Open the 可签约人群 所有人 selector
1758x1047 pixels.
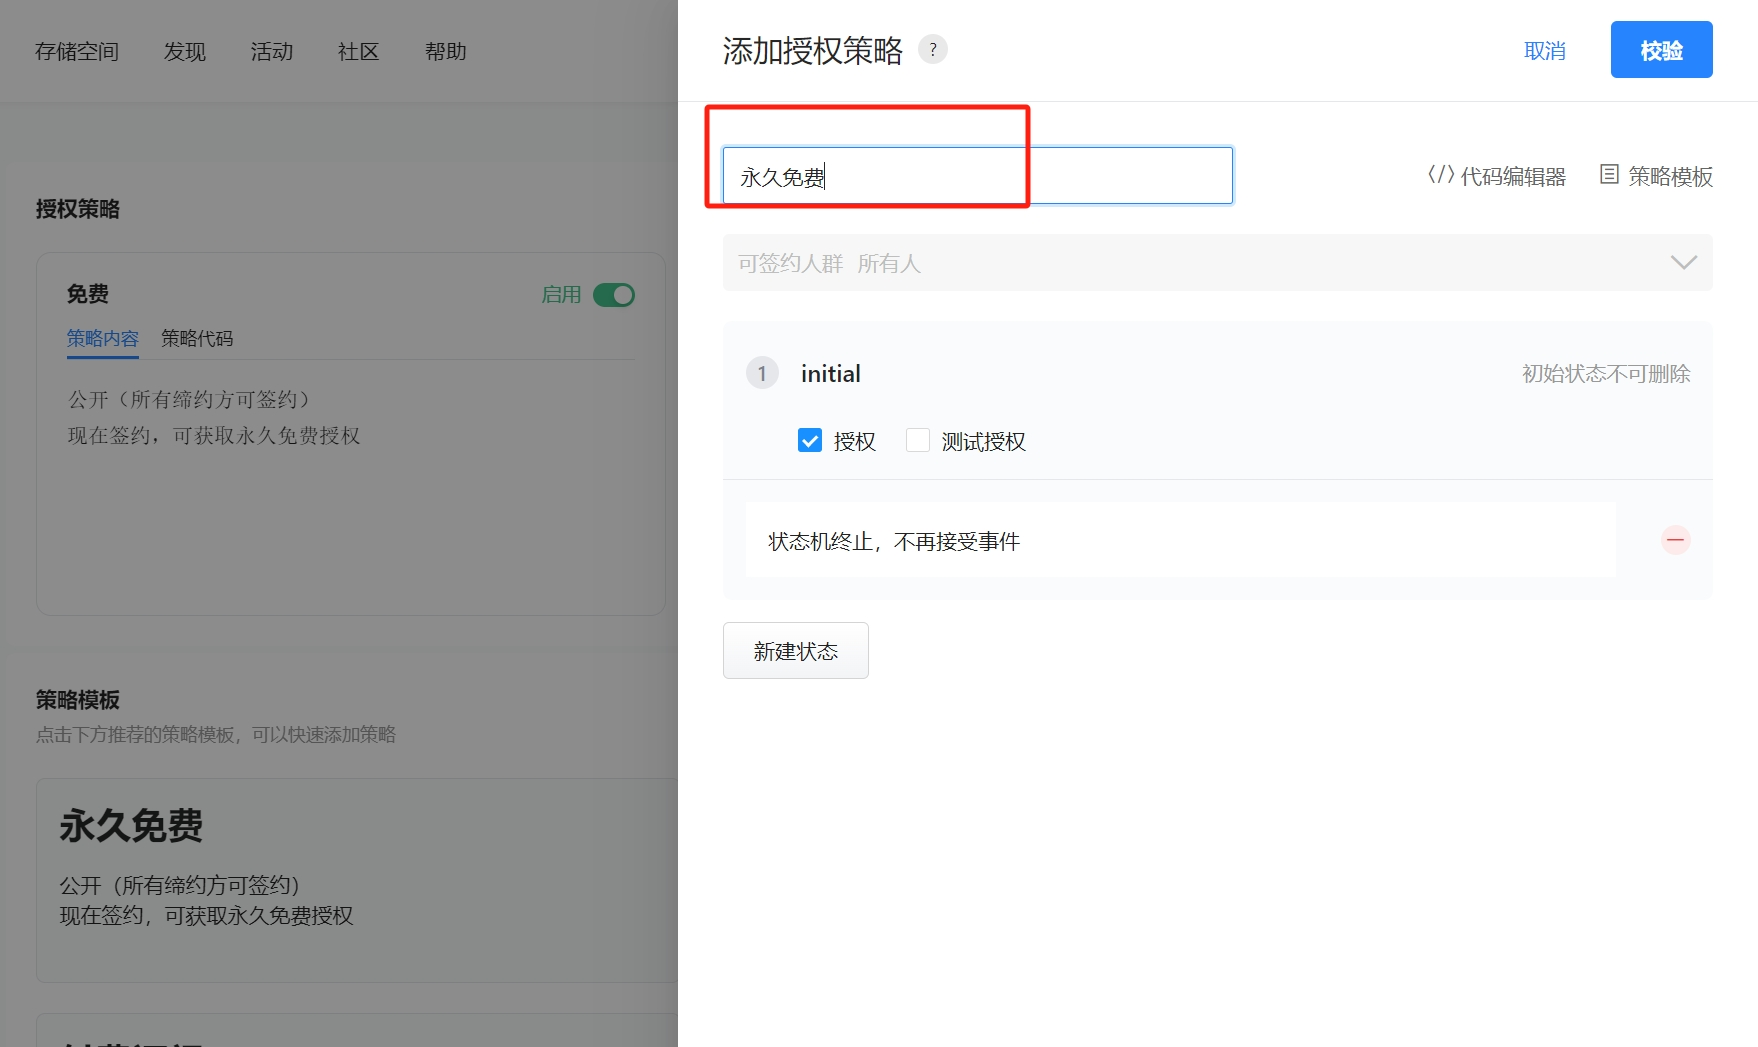click(x=1218, y=263)
